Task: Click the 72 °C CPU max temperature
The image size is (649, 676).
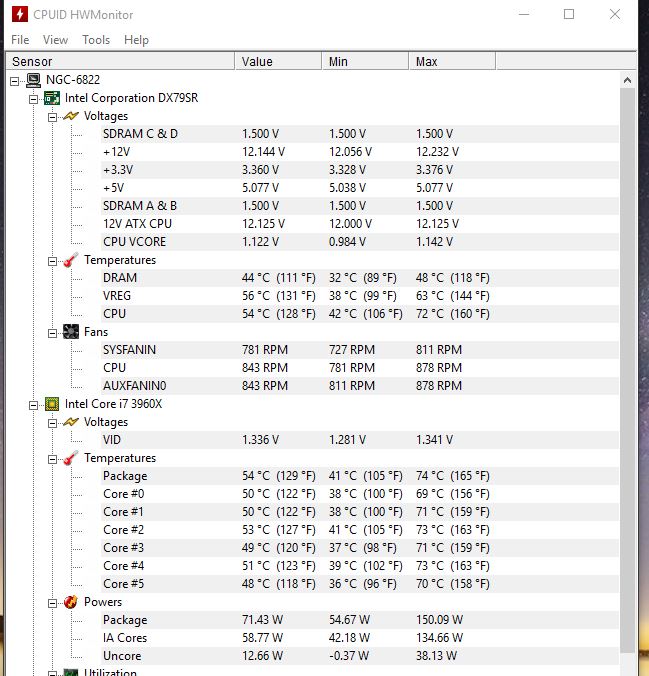Action: [x=453, y=314]
